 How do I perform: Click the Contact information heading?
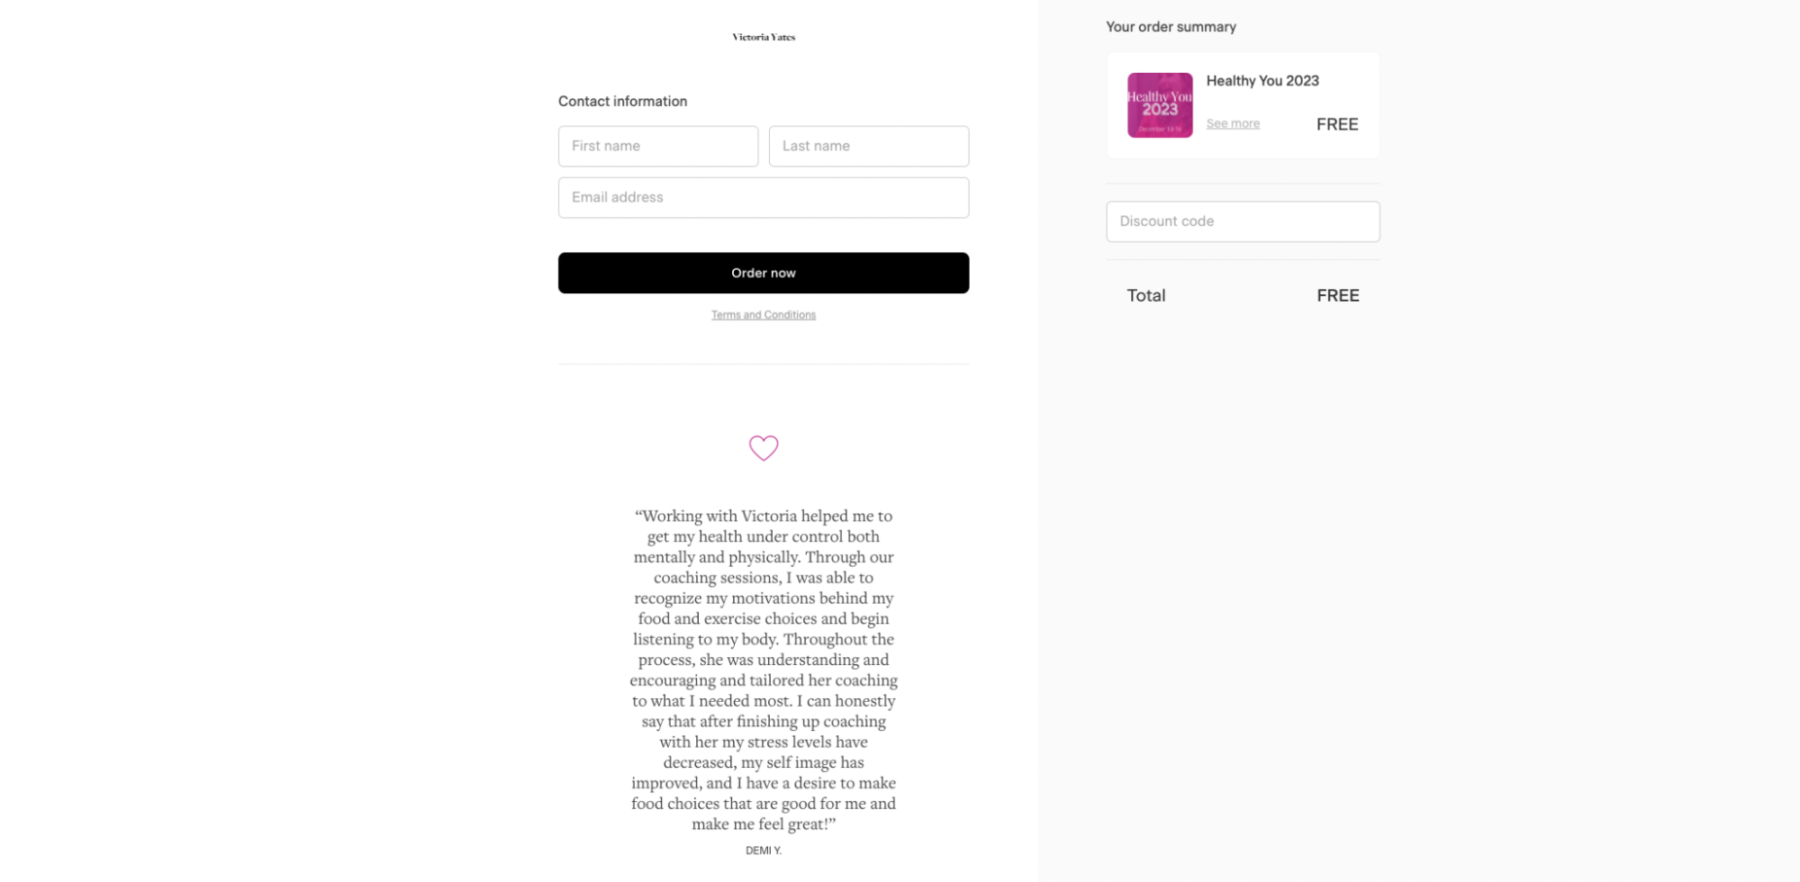[x=622, y=100]
